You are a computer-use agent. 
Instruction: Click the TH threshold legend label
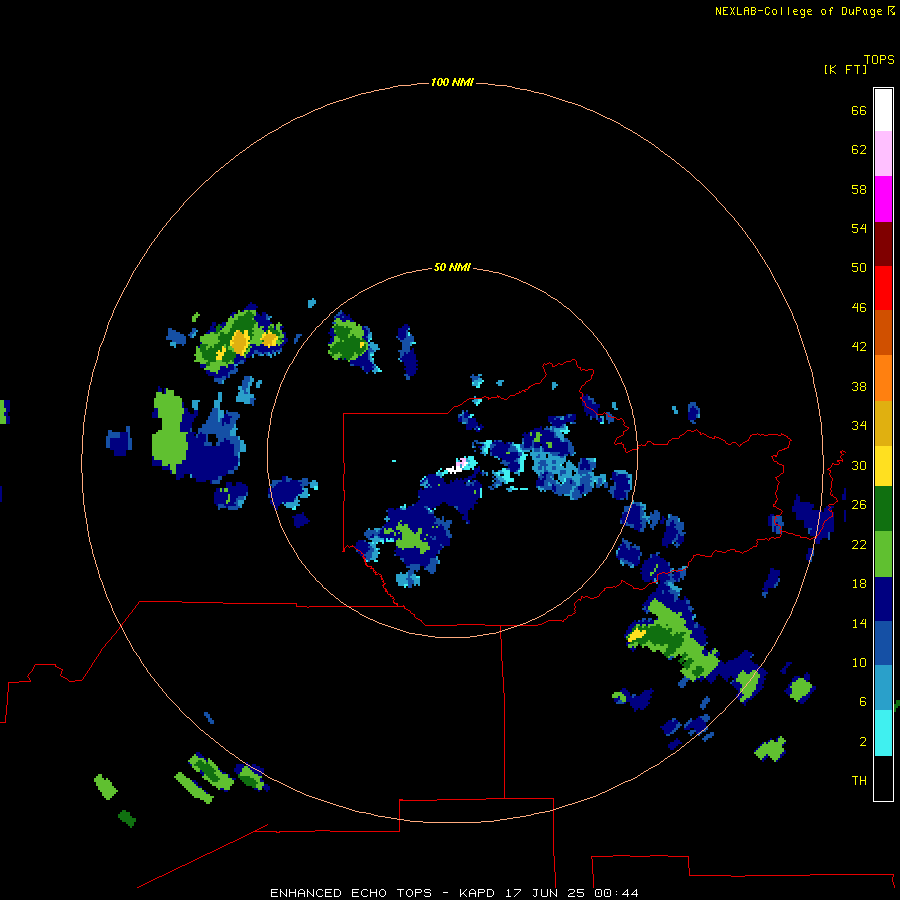click(x=859, y=781)
